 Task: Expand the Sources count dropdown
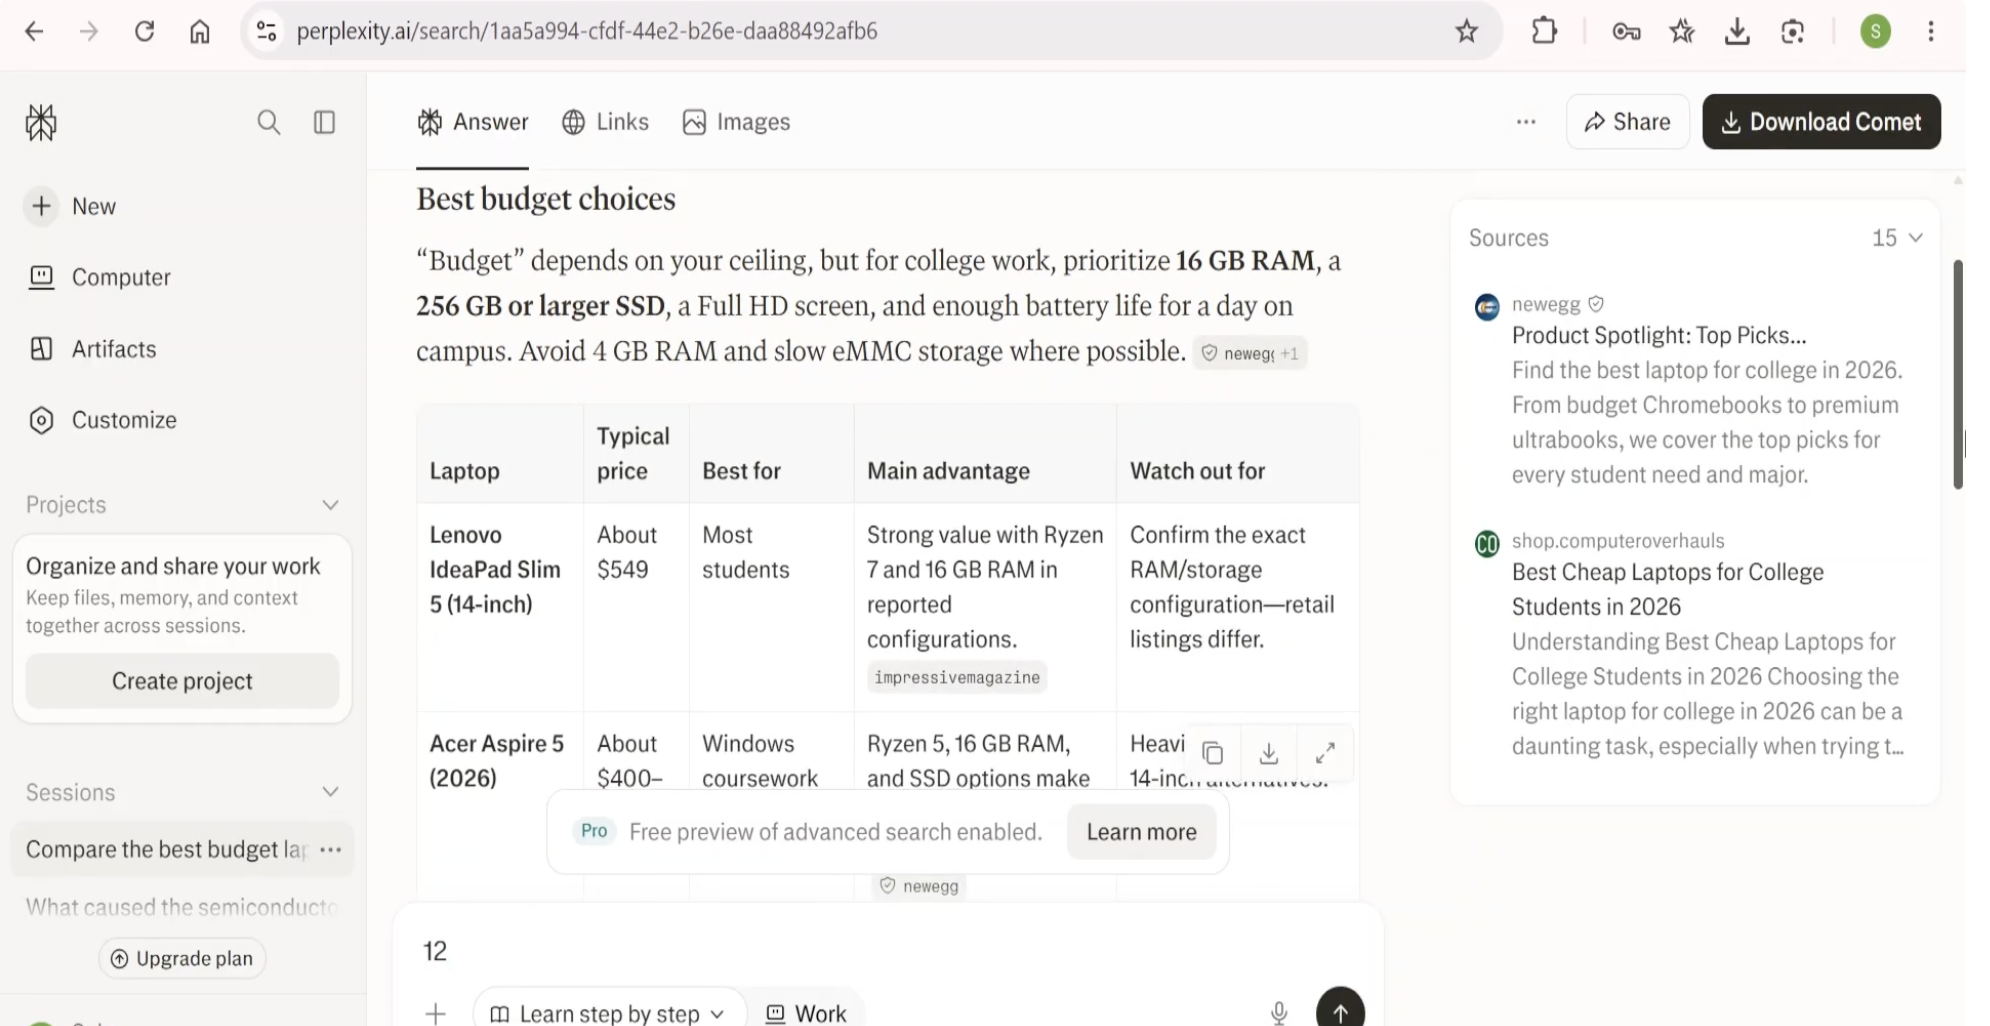point(1897,238)
